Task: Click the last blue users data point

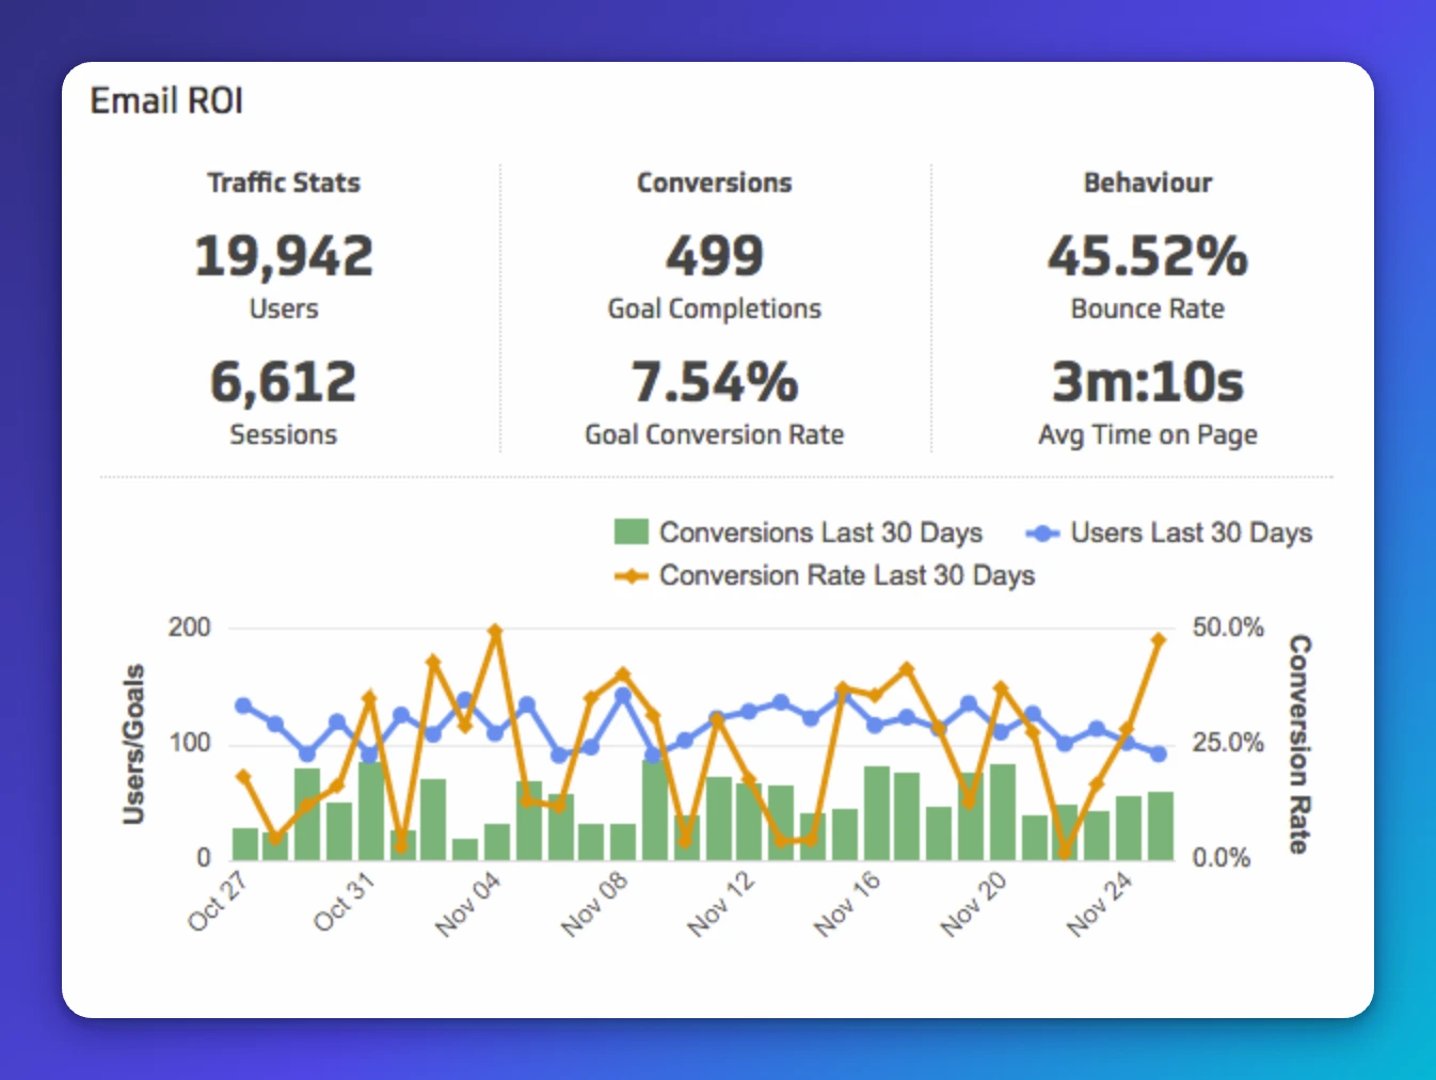Action: tap(1159, 754)
